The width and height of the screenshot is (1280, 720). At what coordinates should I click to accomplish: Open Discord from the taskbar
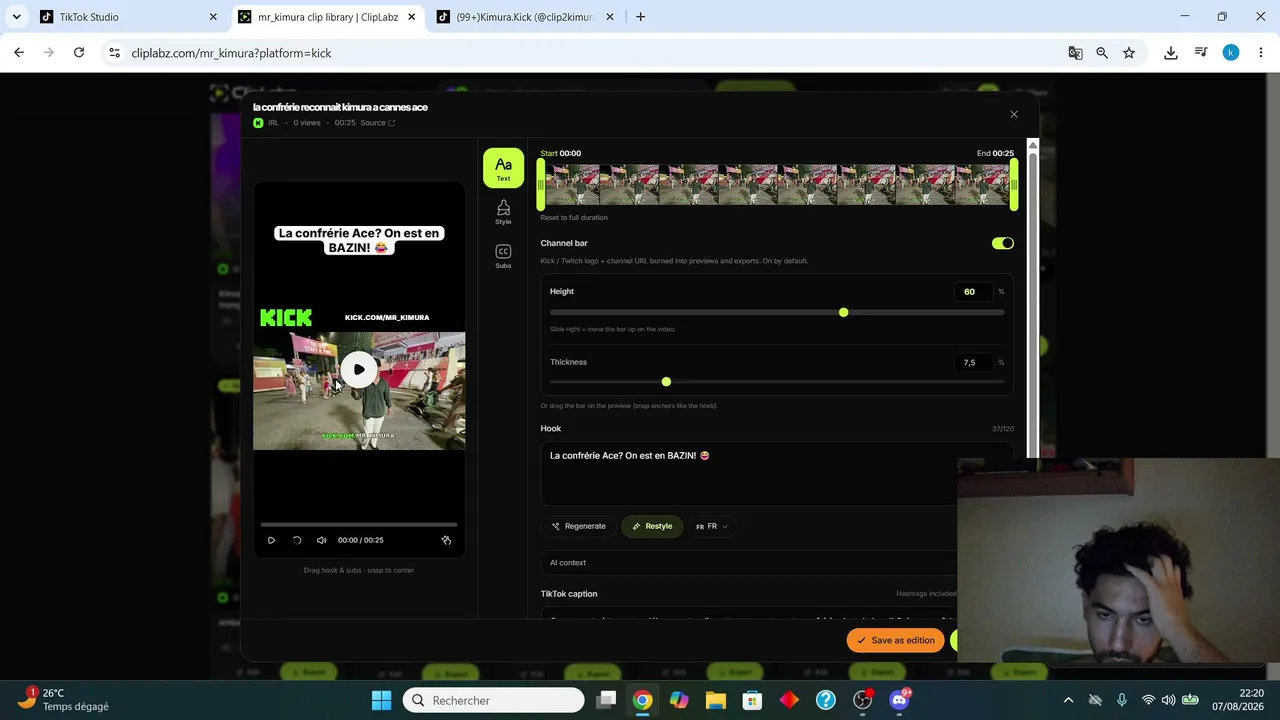(899, 700)
